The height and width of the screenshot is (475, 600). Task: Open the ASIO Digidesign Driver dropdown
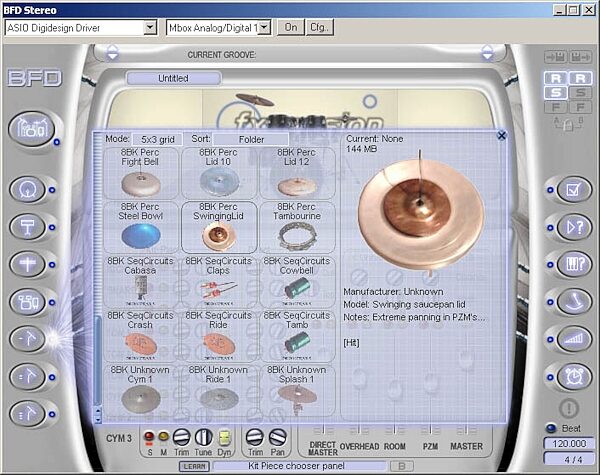(x=150, y=28)
